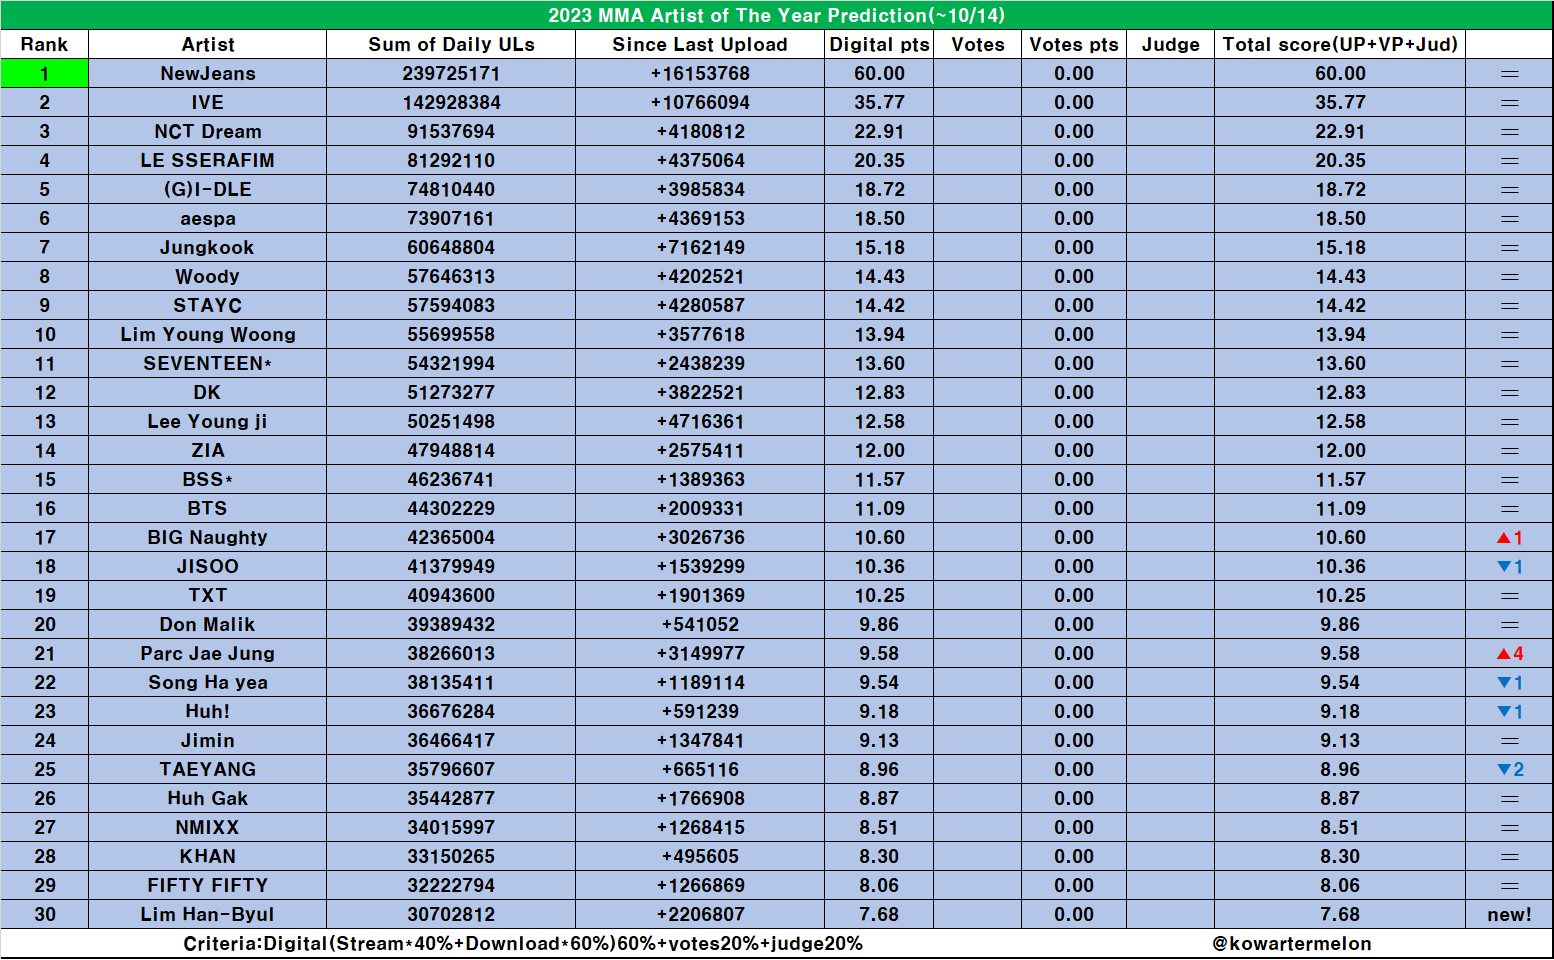1554x960 pixels.
Task: Select the digital pts value 35.77
Action: 880,103
